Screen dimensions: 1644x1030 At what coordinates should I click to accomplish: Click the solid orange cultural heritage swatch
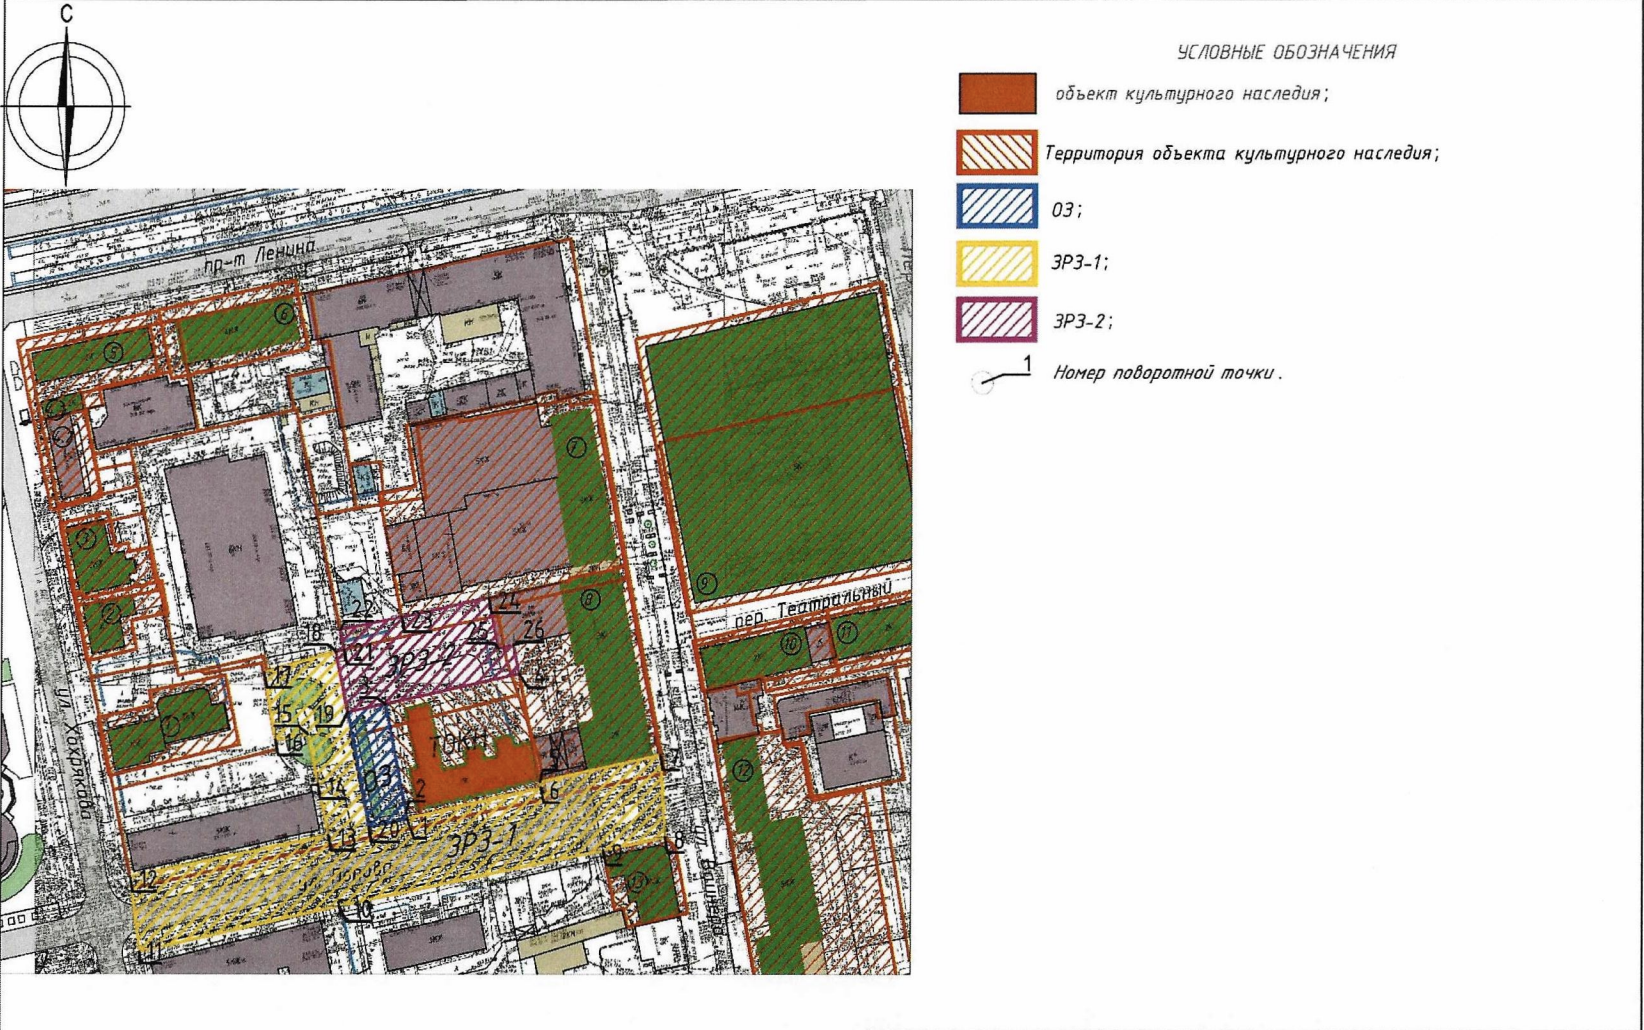coord(997,94)
